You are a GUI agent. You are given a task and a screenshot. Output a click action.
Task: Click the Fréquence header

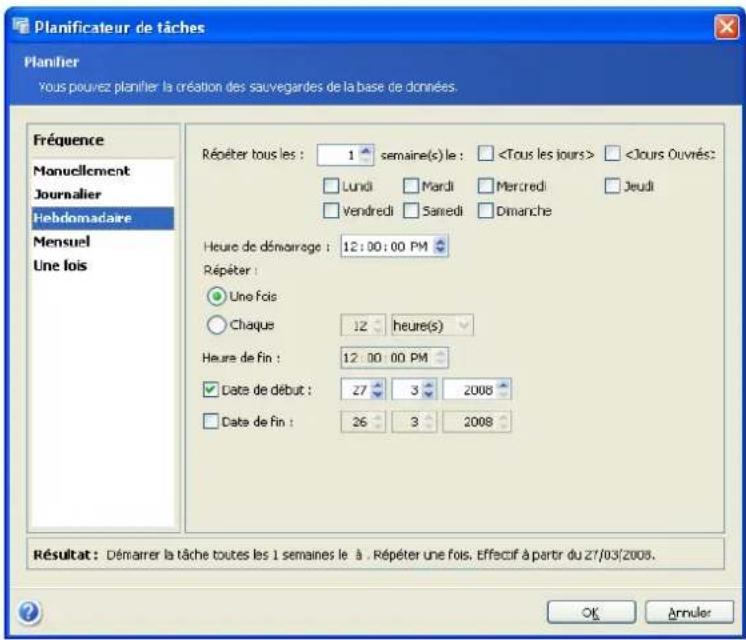click(x=69, y=140)
